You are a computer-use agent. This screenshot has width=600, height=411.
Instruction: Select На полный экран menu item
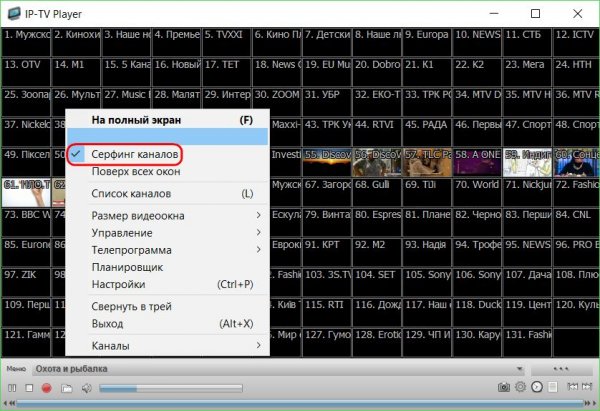pyautogui.click(x=140, y=119)
